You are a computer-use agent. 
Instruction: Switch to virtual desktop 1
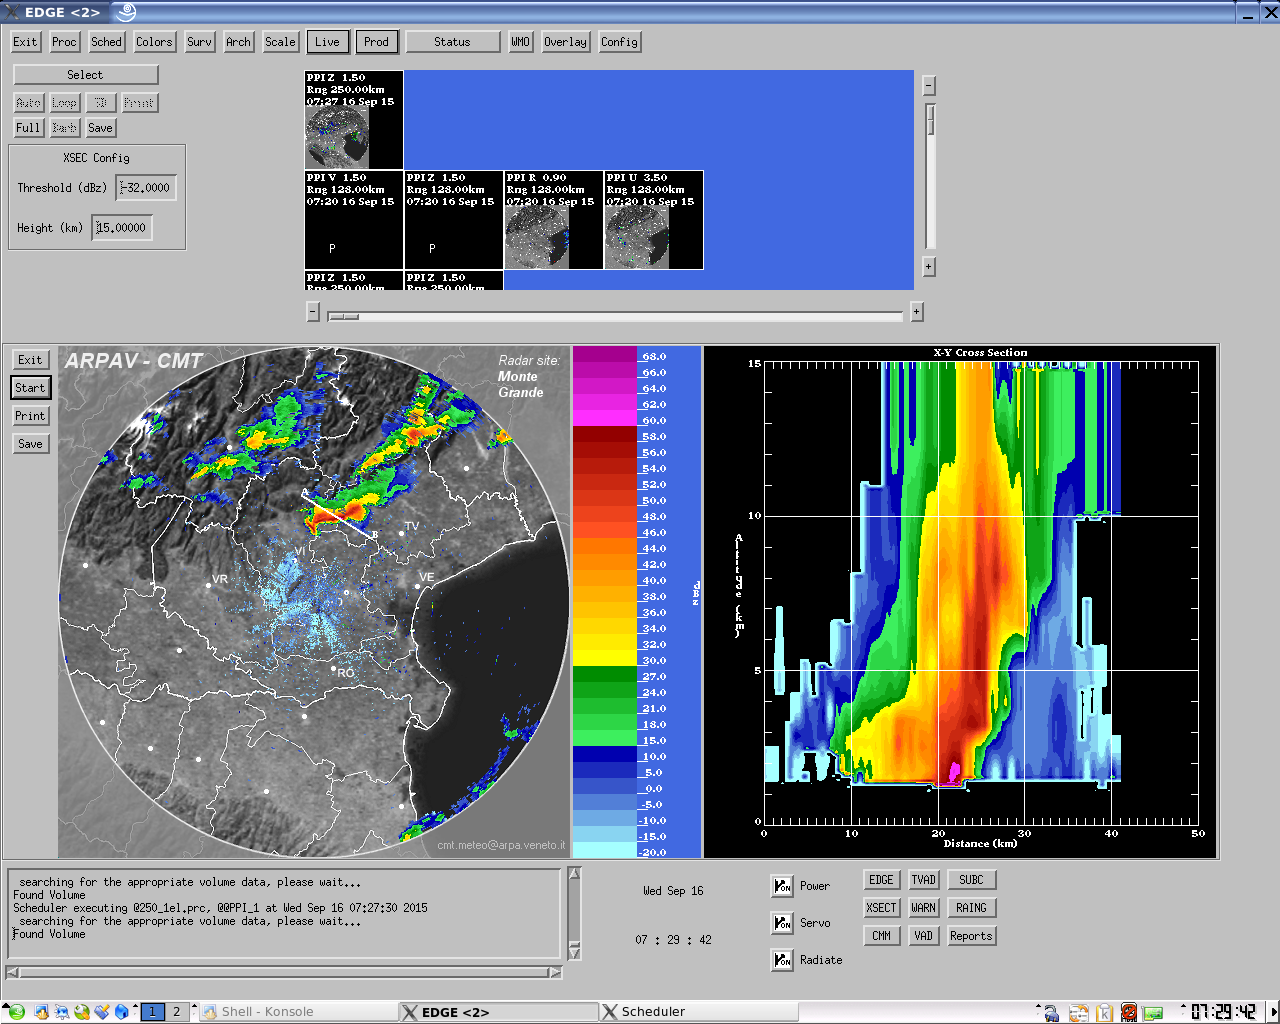152,1012
